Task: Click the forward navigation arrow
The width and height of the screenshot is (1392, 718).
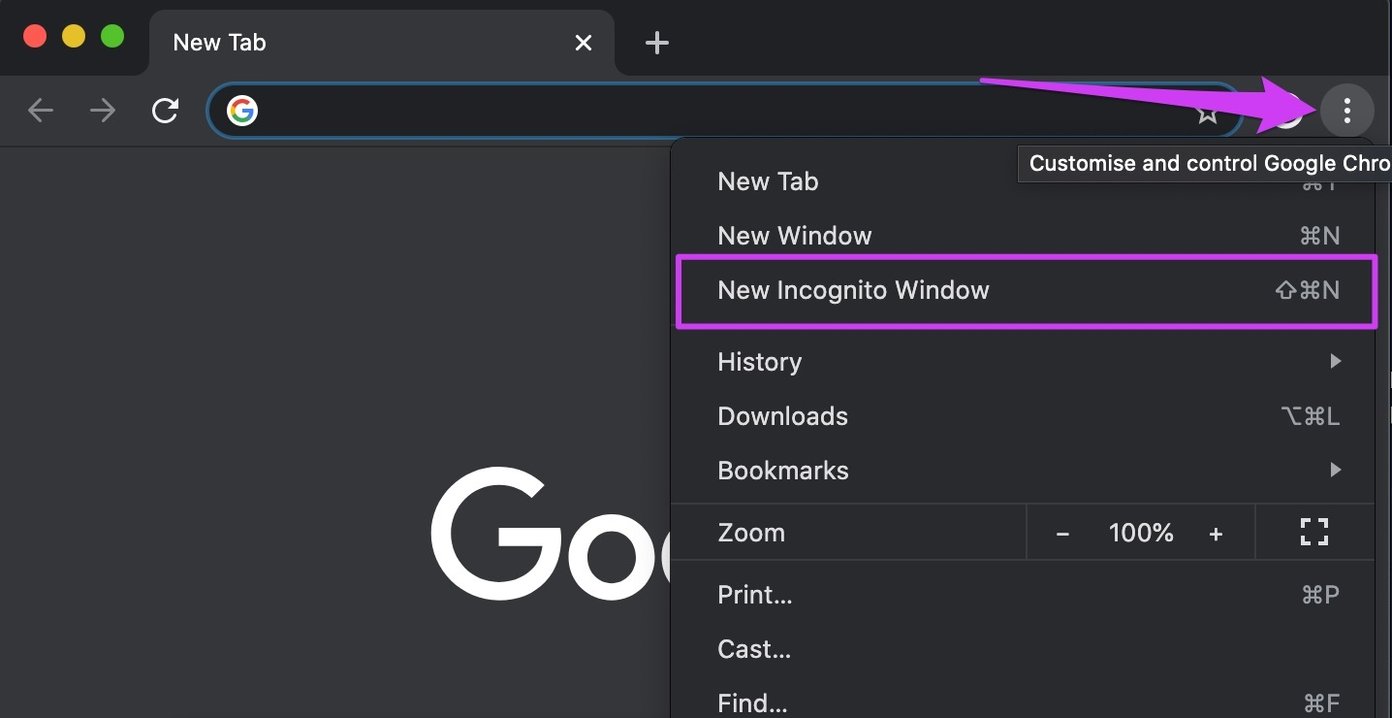Action: (x=102, y=110)
